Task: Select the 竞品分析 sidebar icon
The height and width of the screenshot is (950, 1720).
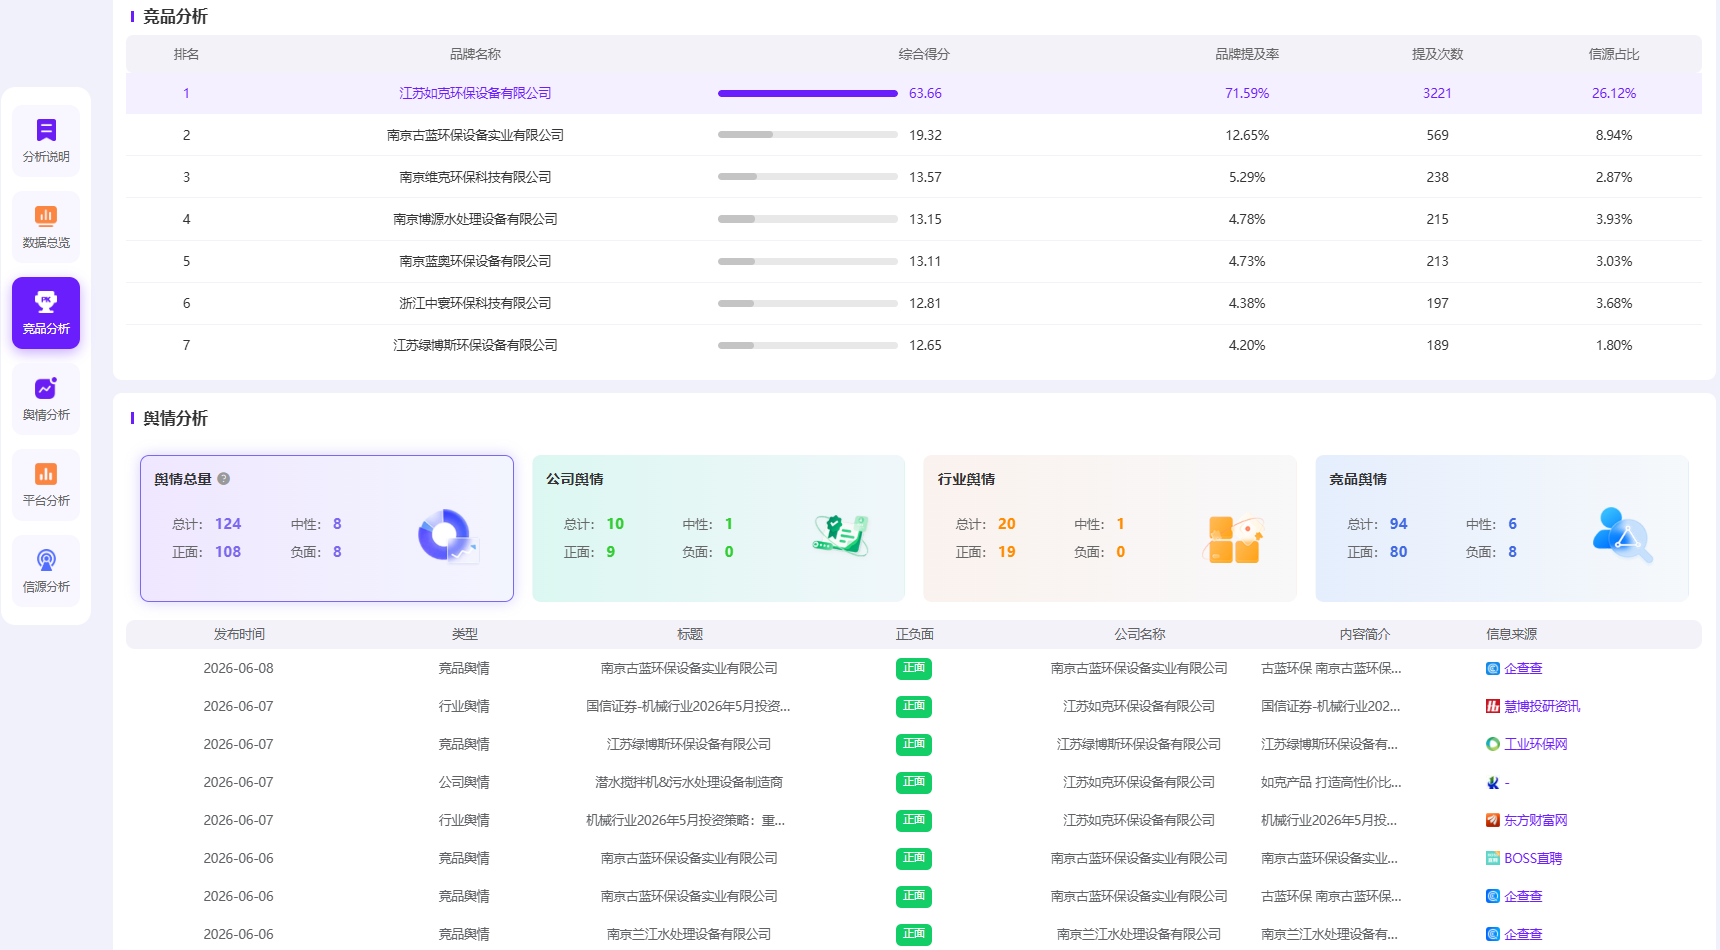Action: point(46,313)
